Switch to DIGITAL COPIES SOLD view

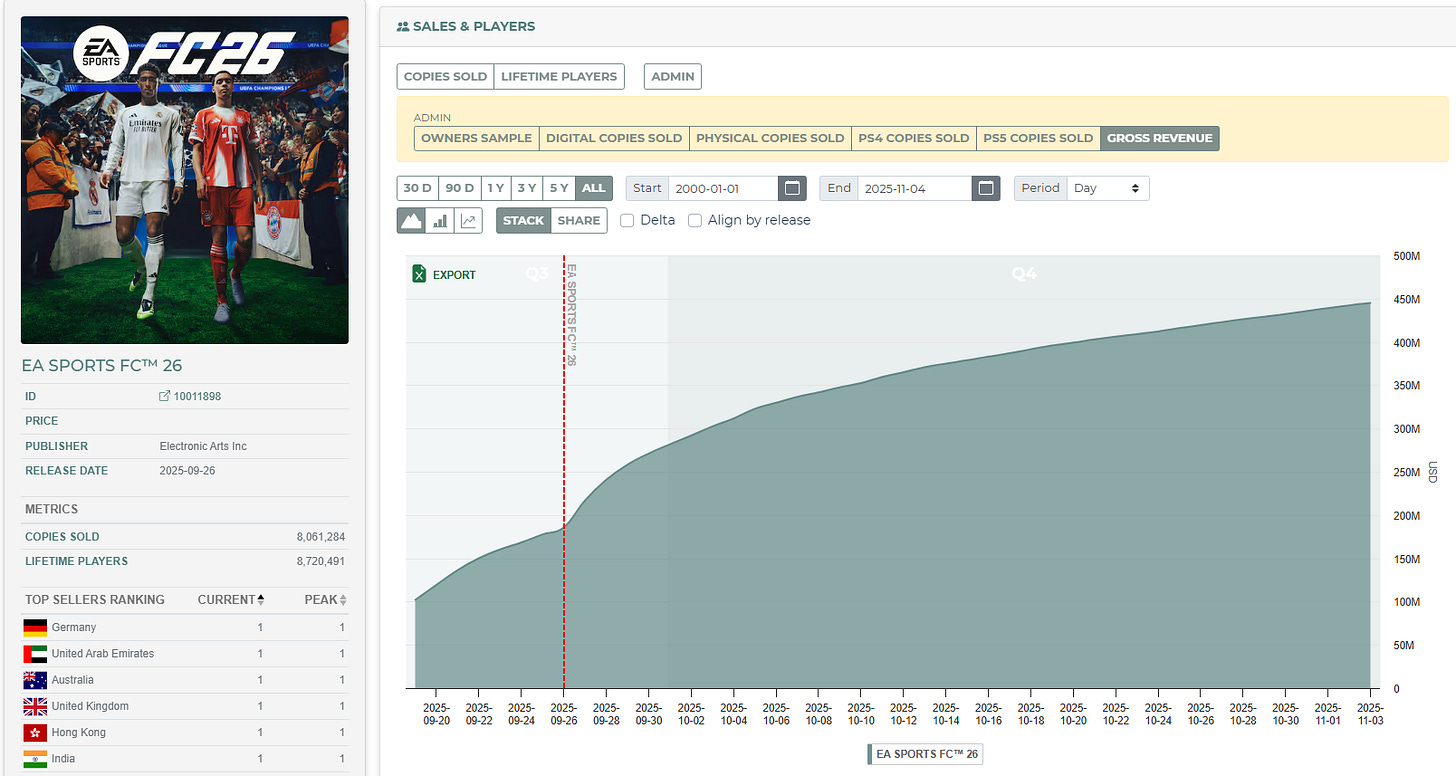point(614,138)
